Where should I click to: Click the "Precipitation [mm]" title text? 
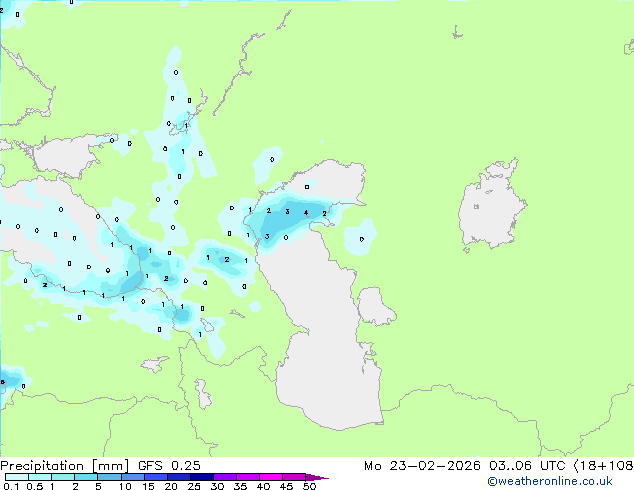[x=64, y=466]
